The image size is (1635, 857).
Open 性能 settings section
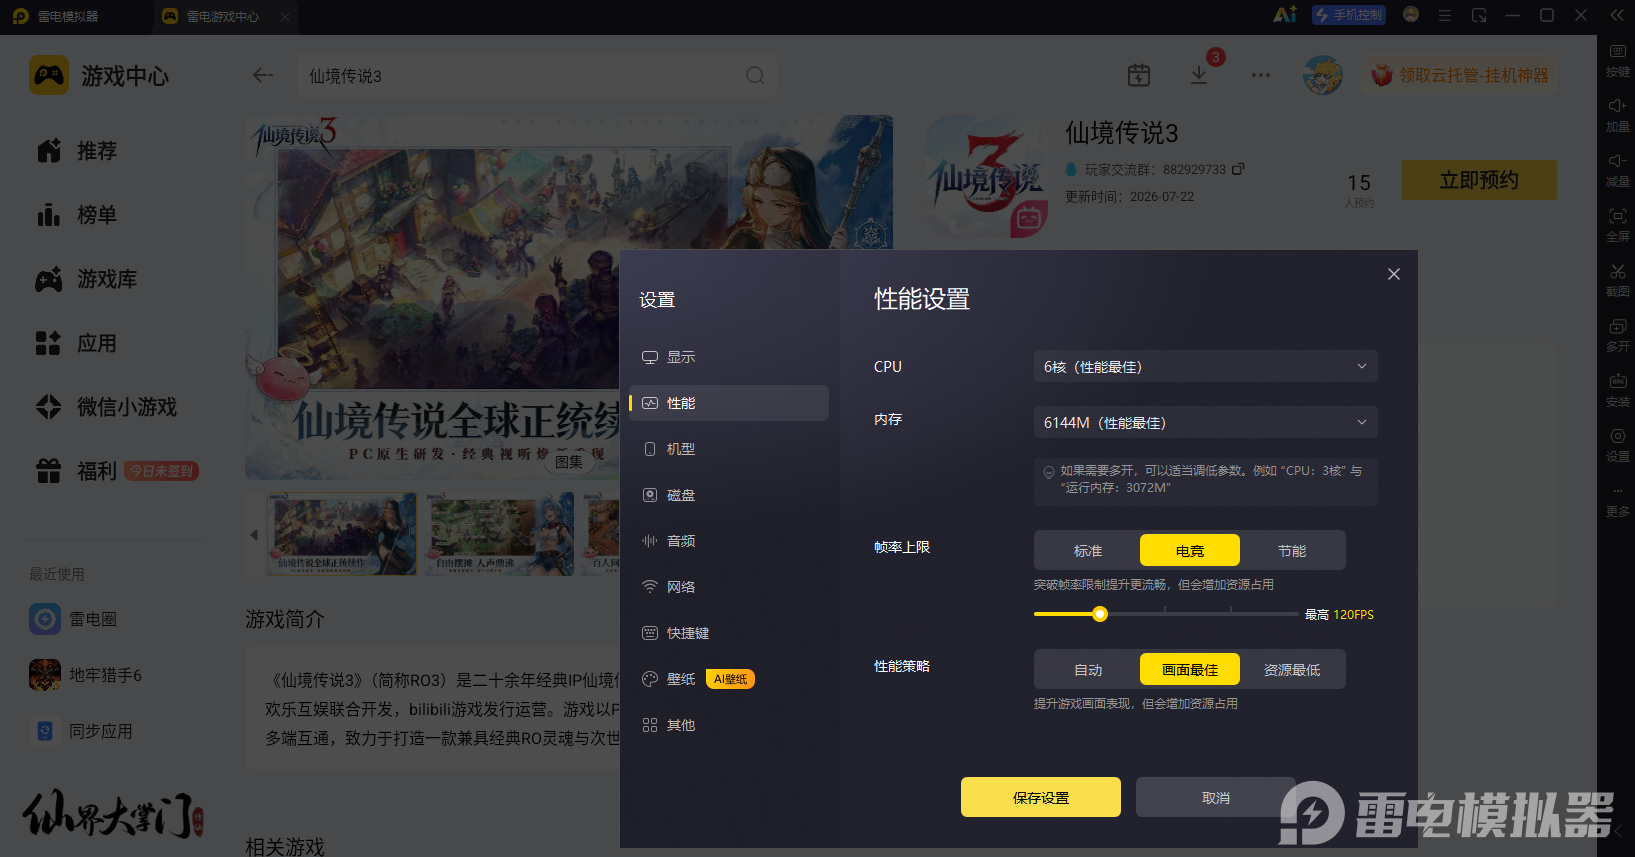coord(729,403)
